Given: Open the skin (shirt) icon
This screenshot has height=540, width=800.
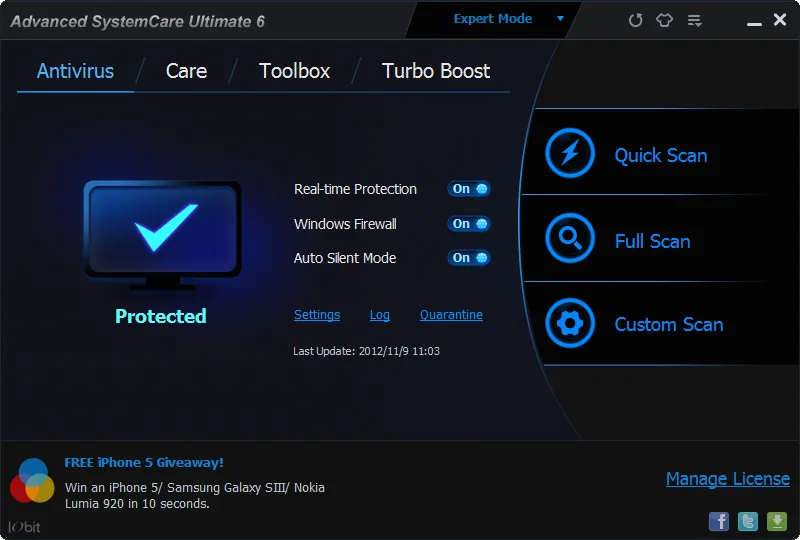Looking at the screenshot, I should [x=664, y=20].
